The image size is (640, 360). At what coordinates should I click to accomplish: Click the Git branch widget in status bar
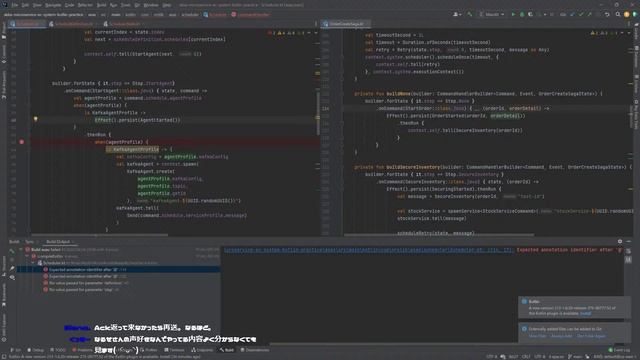575,356
